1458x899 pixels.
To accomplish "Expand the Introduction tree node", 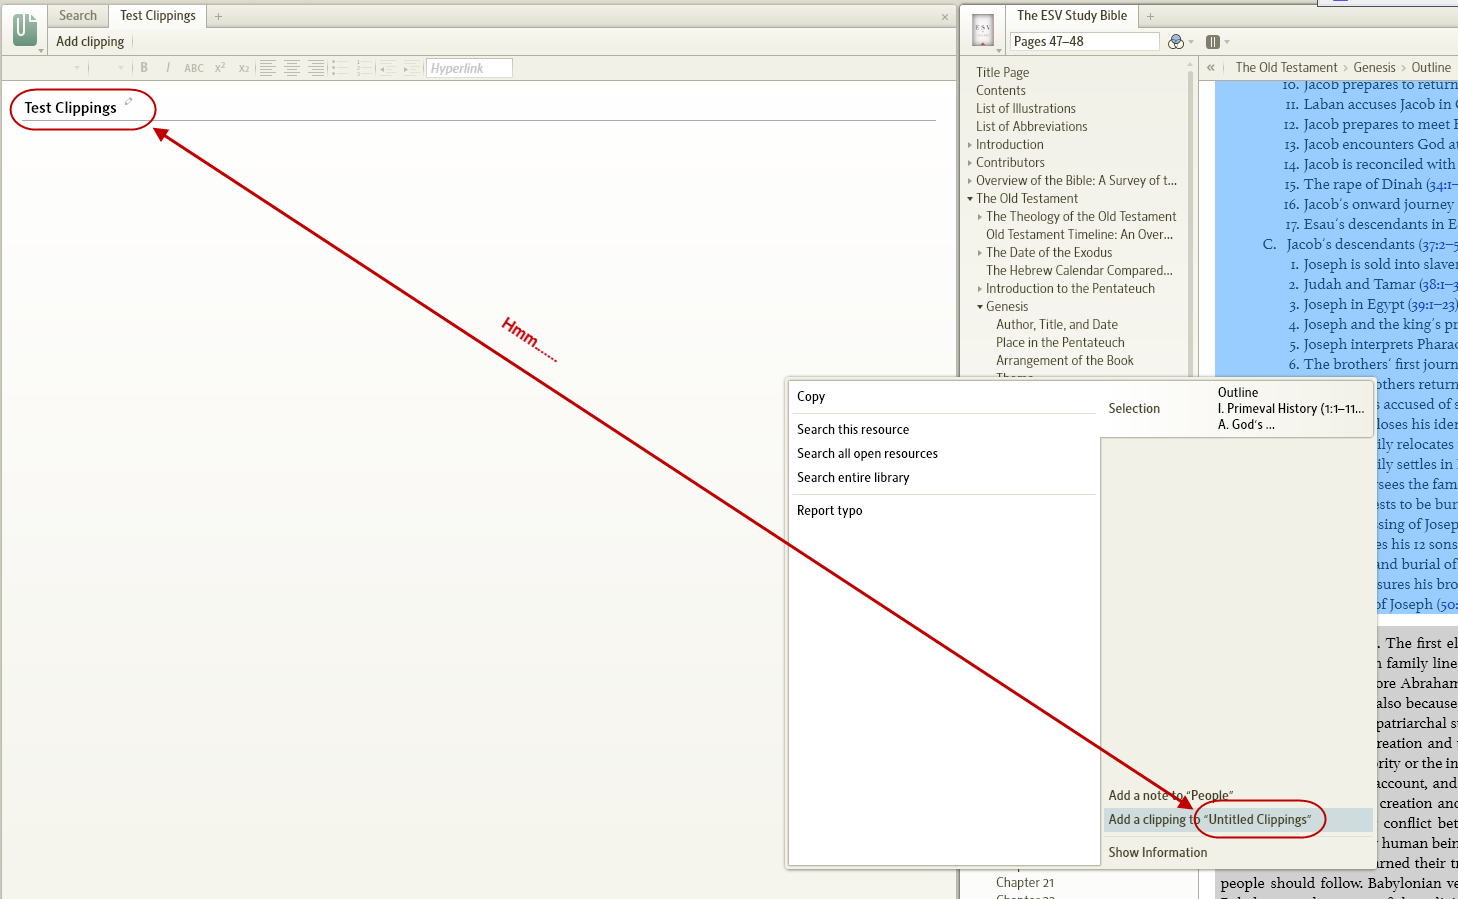I will [970, 145].
